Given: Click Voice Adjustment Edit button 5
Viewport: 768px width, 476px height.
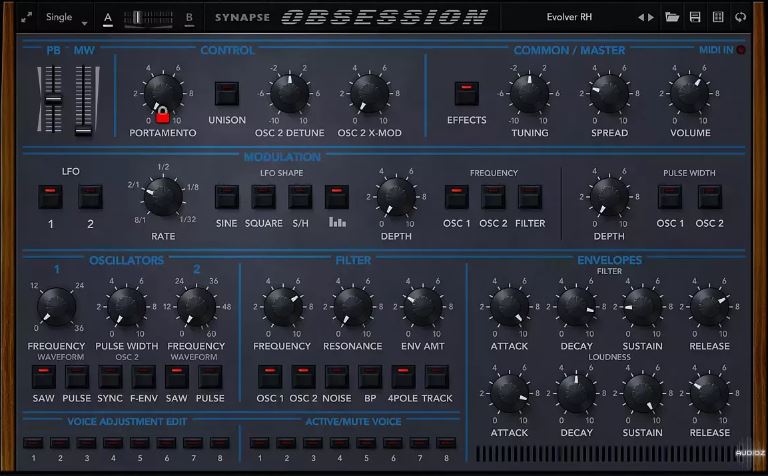Looking at the screenshot, I should point(140,443).
